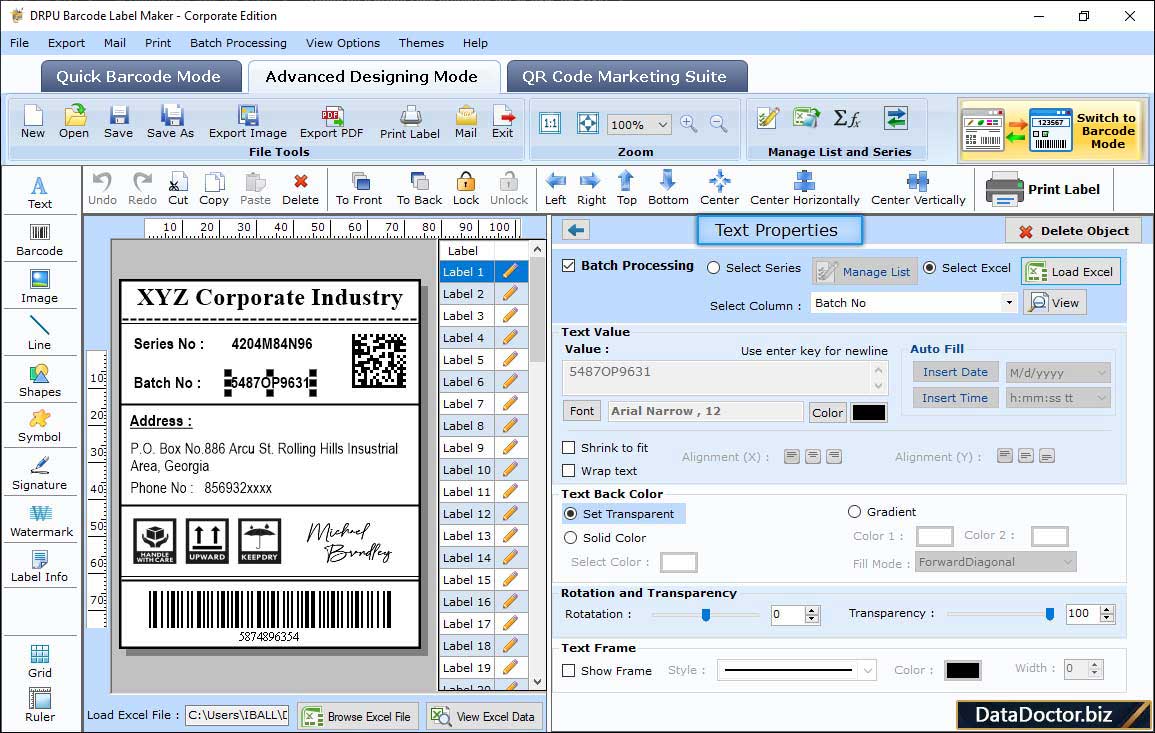Screen dimensions: 1155x733
Task: Click Print Label in File Tools
Action: [x=410, y=122]
